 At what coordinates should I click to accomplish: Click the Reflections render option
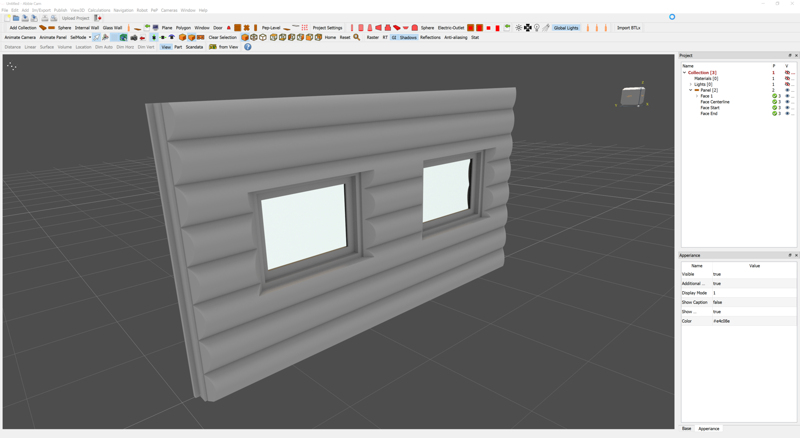430,37
